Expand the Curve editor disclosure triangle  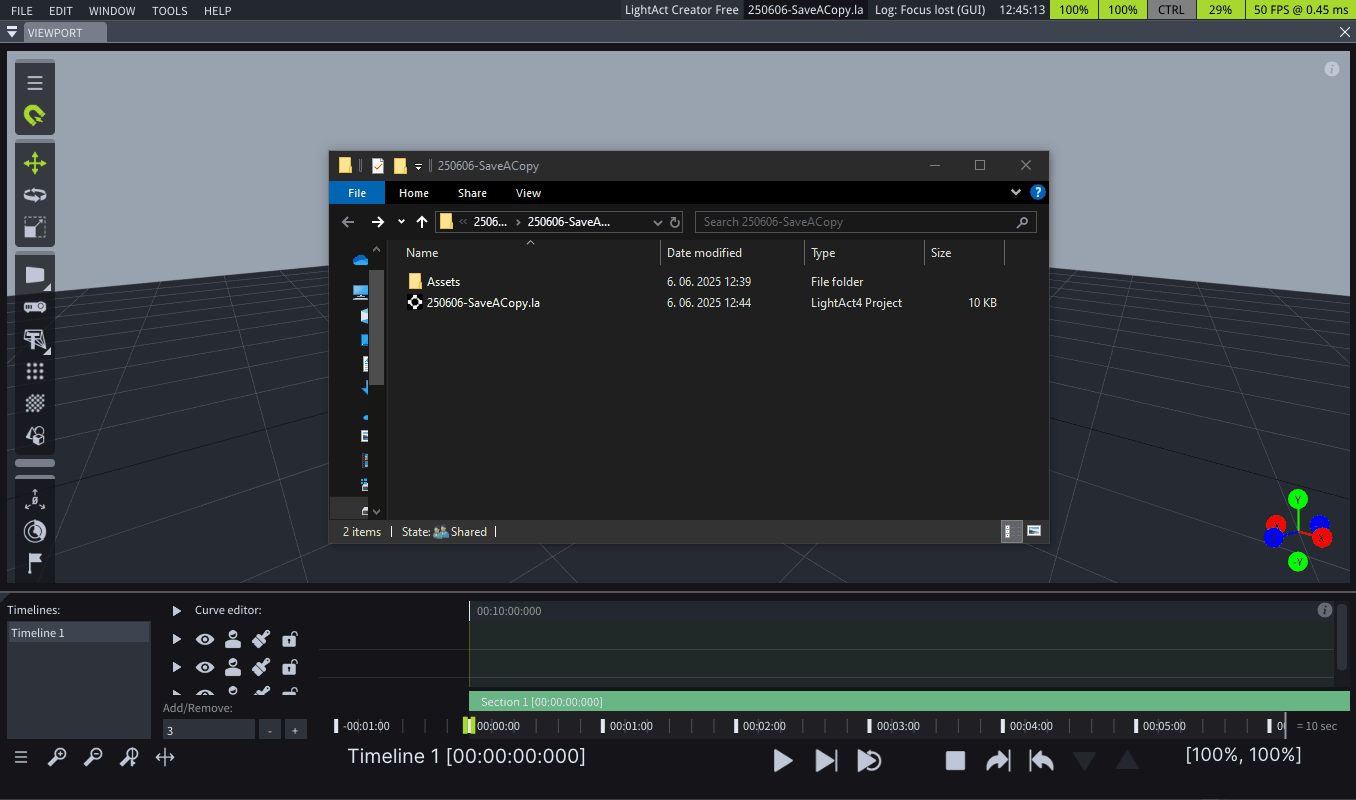coord(177,610)
